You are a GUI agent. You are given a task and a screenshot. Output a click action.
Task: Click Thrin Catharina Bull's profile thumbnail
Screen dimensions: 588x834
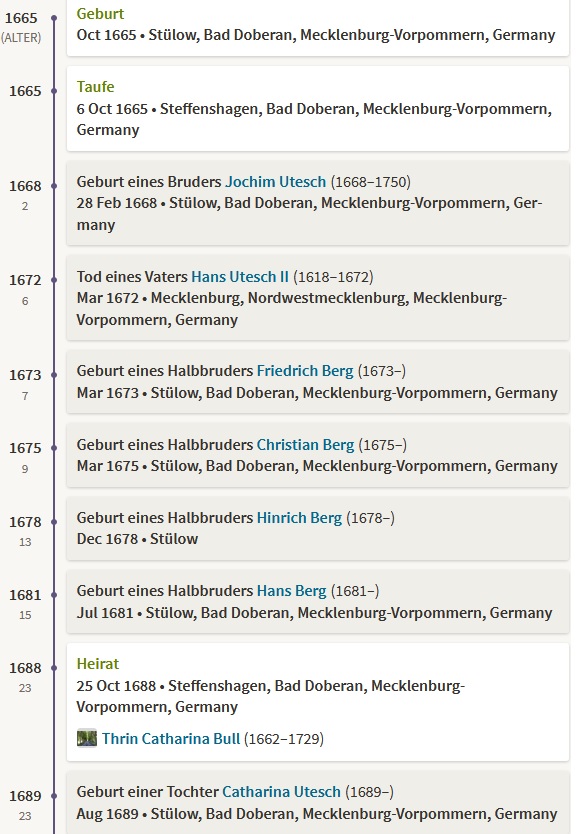87,738
